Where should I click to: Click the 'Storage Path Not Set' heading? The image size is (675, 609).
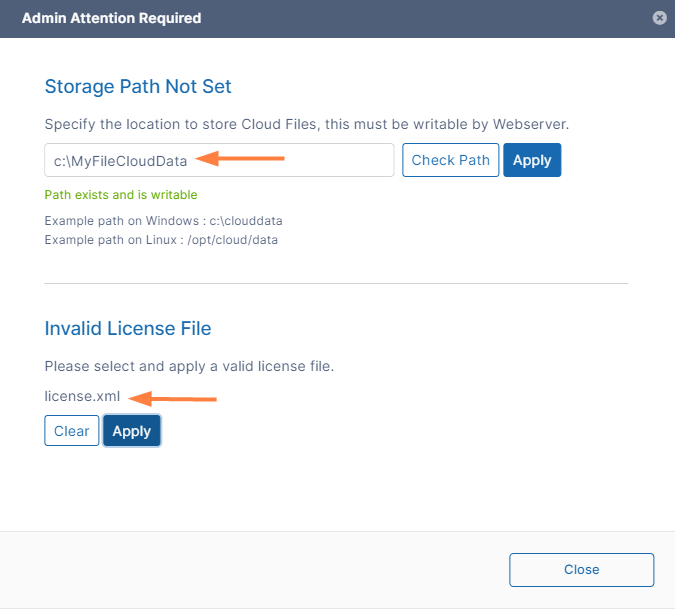[x=138, y=87]
